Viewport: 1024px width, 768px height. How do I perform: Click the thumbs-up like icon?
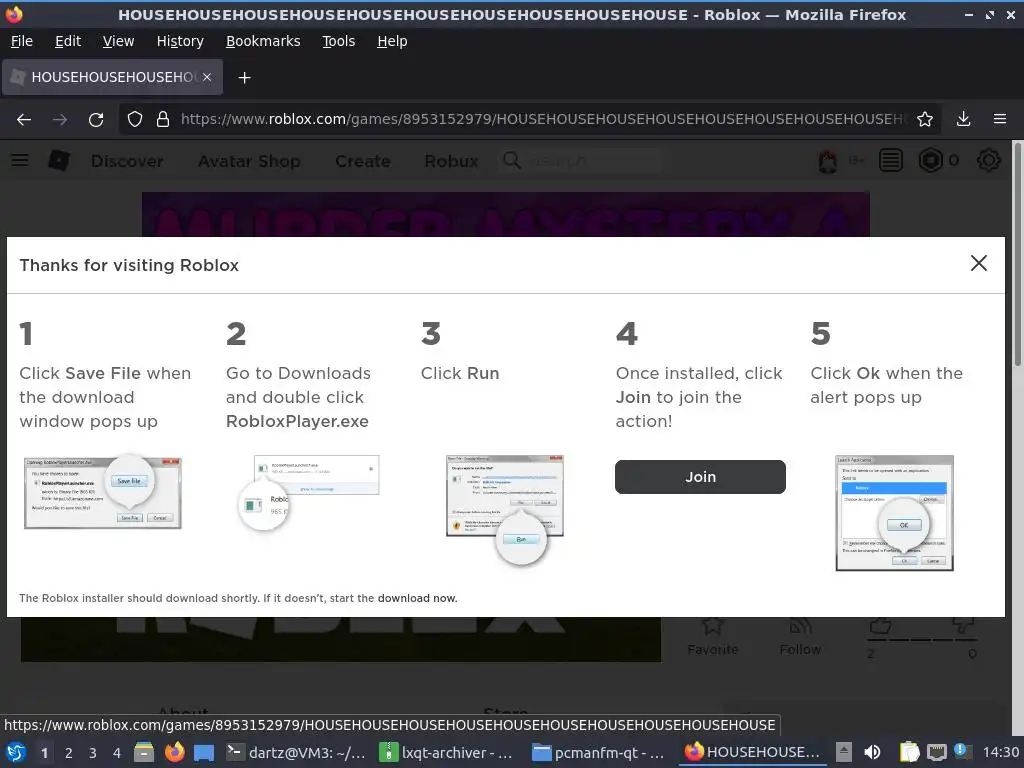[880, 626]
